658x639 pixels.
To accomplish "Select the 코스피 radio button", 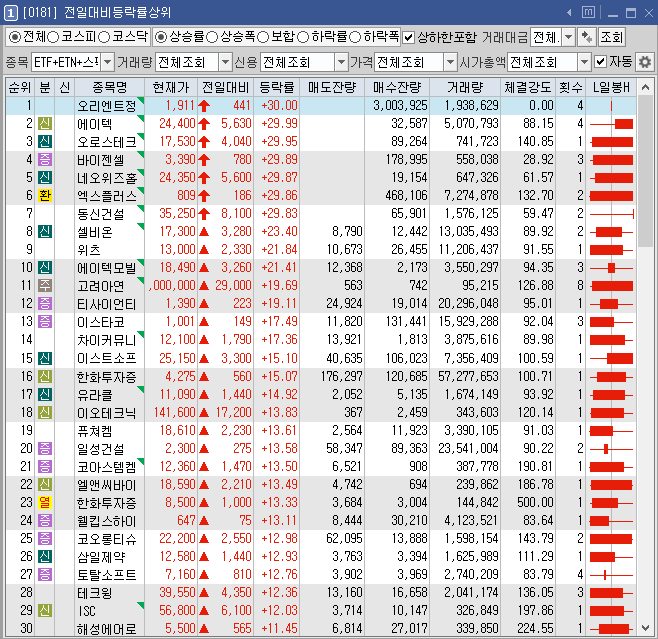I will 53,37.
